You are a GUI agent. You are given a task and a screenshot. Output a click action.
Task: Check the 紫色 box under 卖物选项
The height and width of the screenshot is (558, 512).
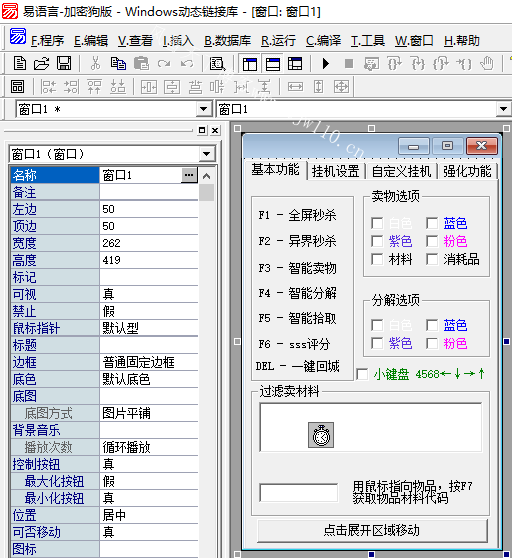377,241
